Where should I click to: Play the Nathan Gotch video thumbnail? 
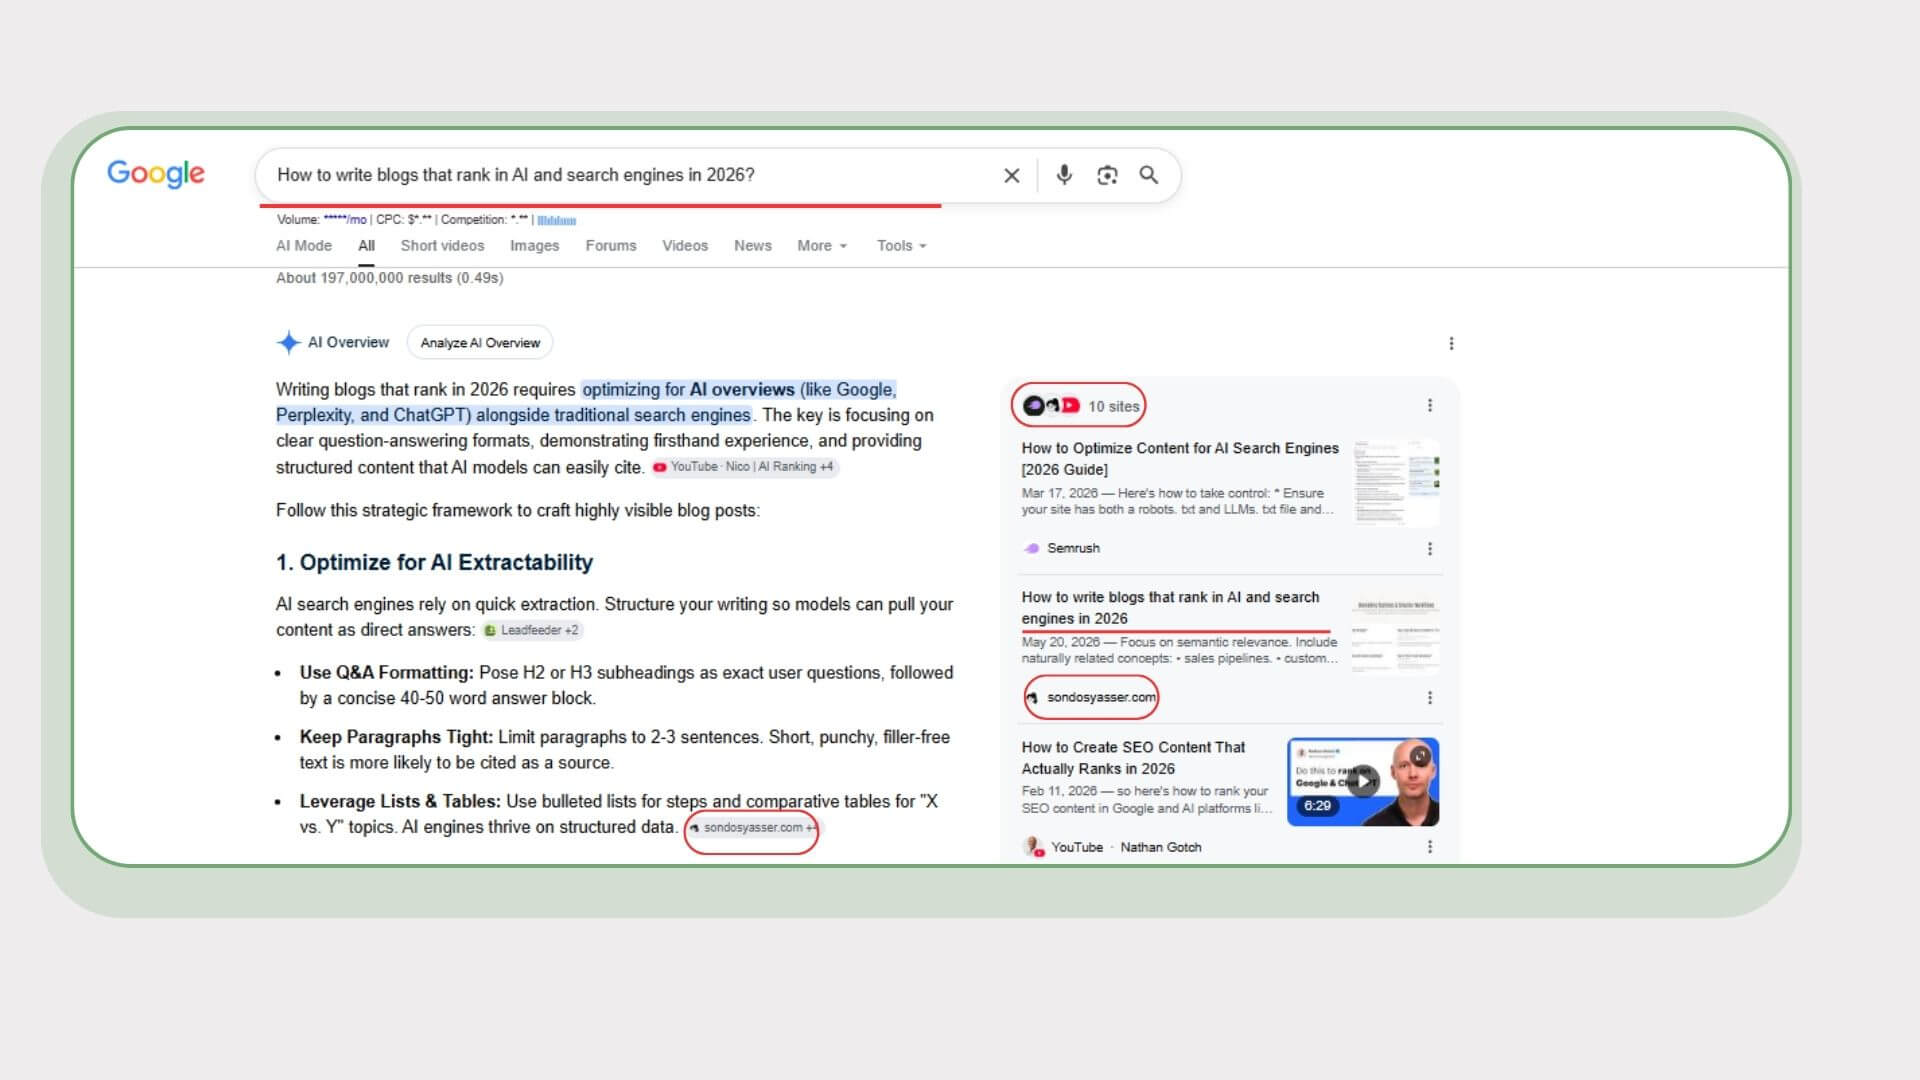click(1363, 782)
